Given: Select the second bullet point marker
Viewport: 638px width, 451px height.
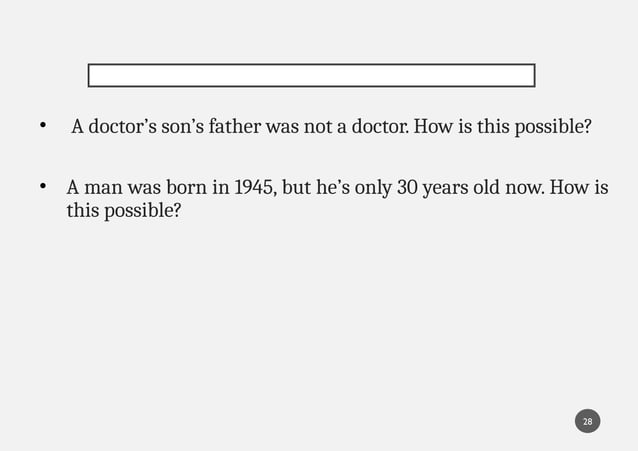Looking at the screenshot, I should [43, 186].
